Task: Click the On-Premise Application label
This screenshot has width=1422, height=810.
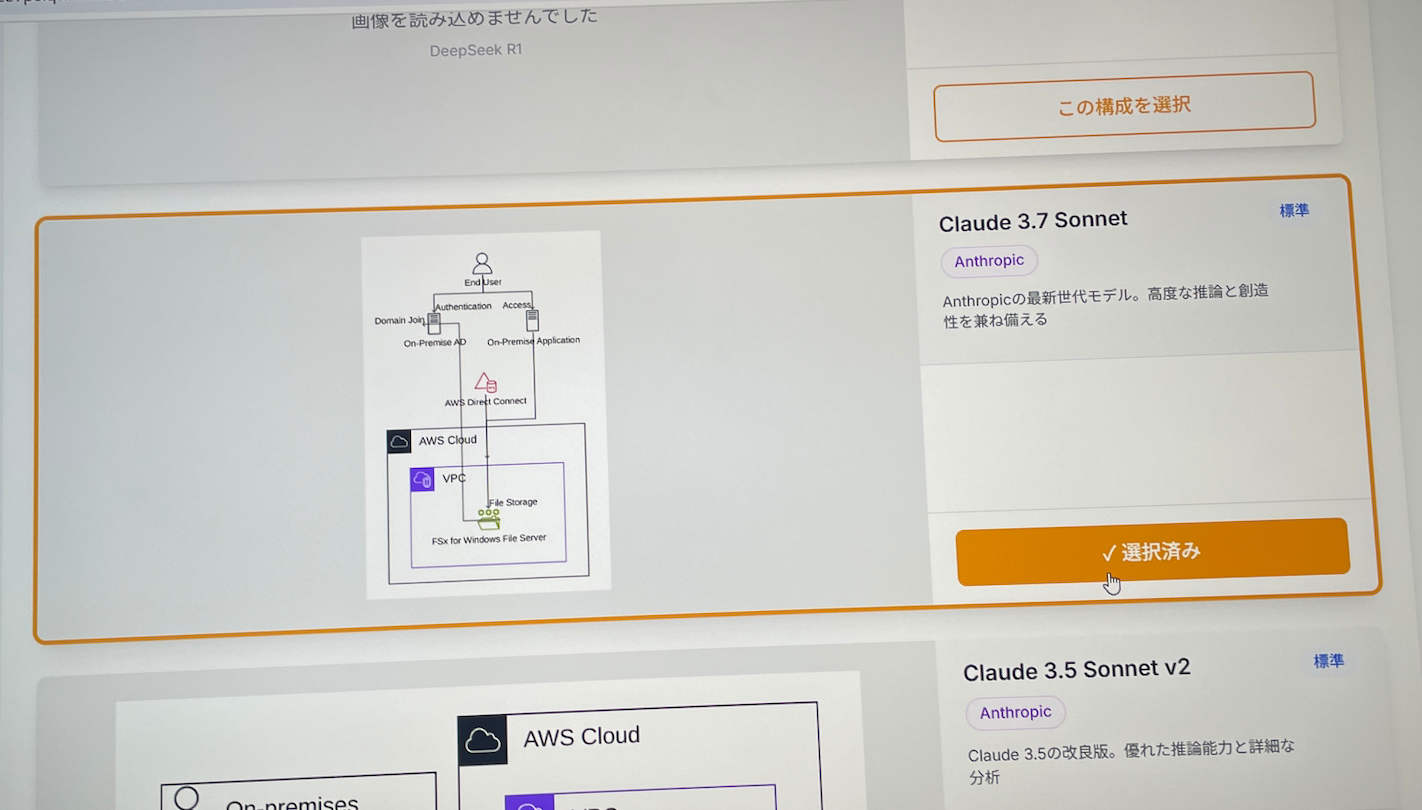Action: tap(533, 341)
